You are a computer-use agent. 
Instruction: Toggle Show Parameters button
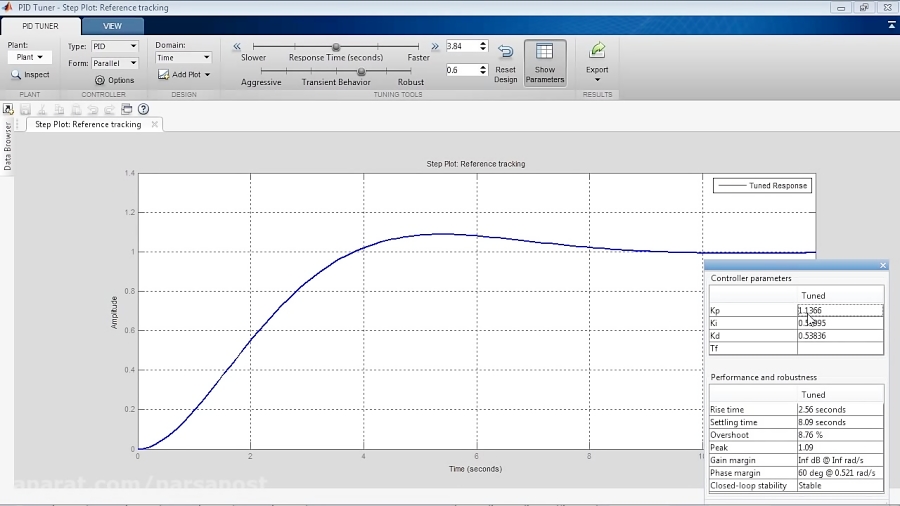[544, 62]
